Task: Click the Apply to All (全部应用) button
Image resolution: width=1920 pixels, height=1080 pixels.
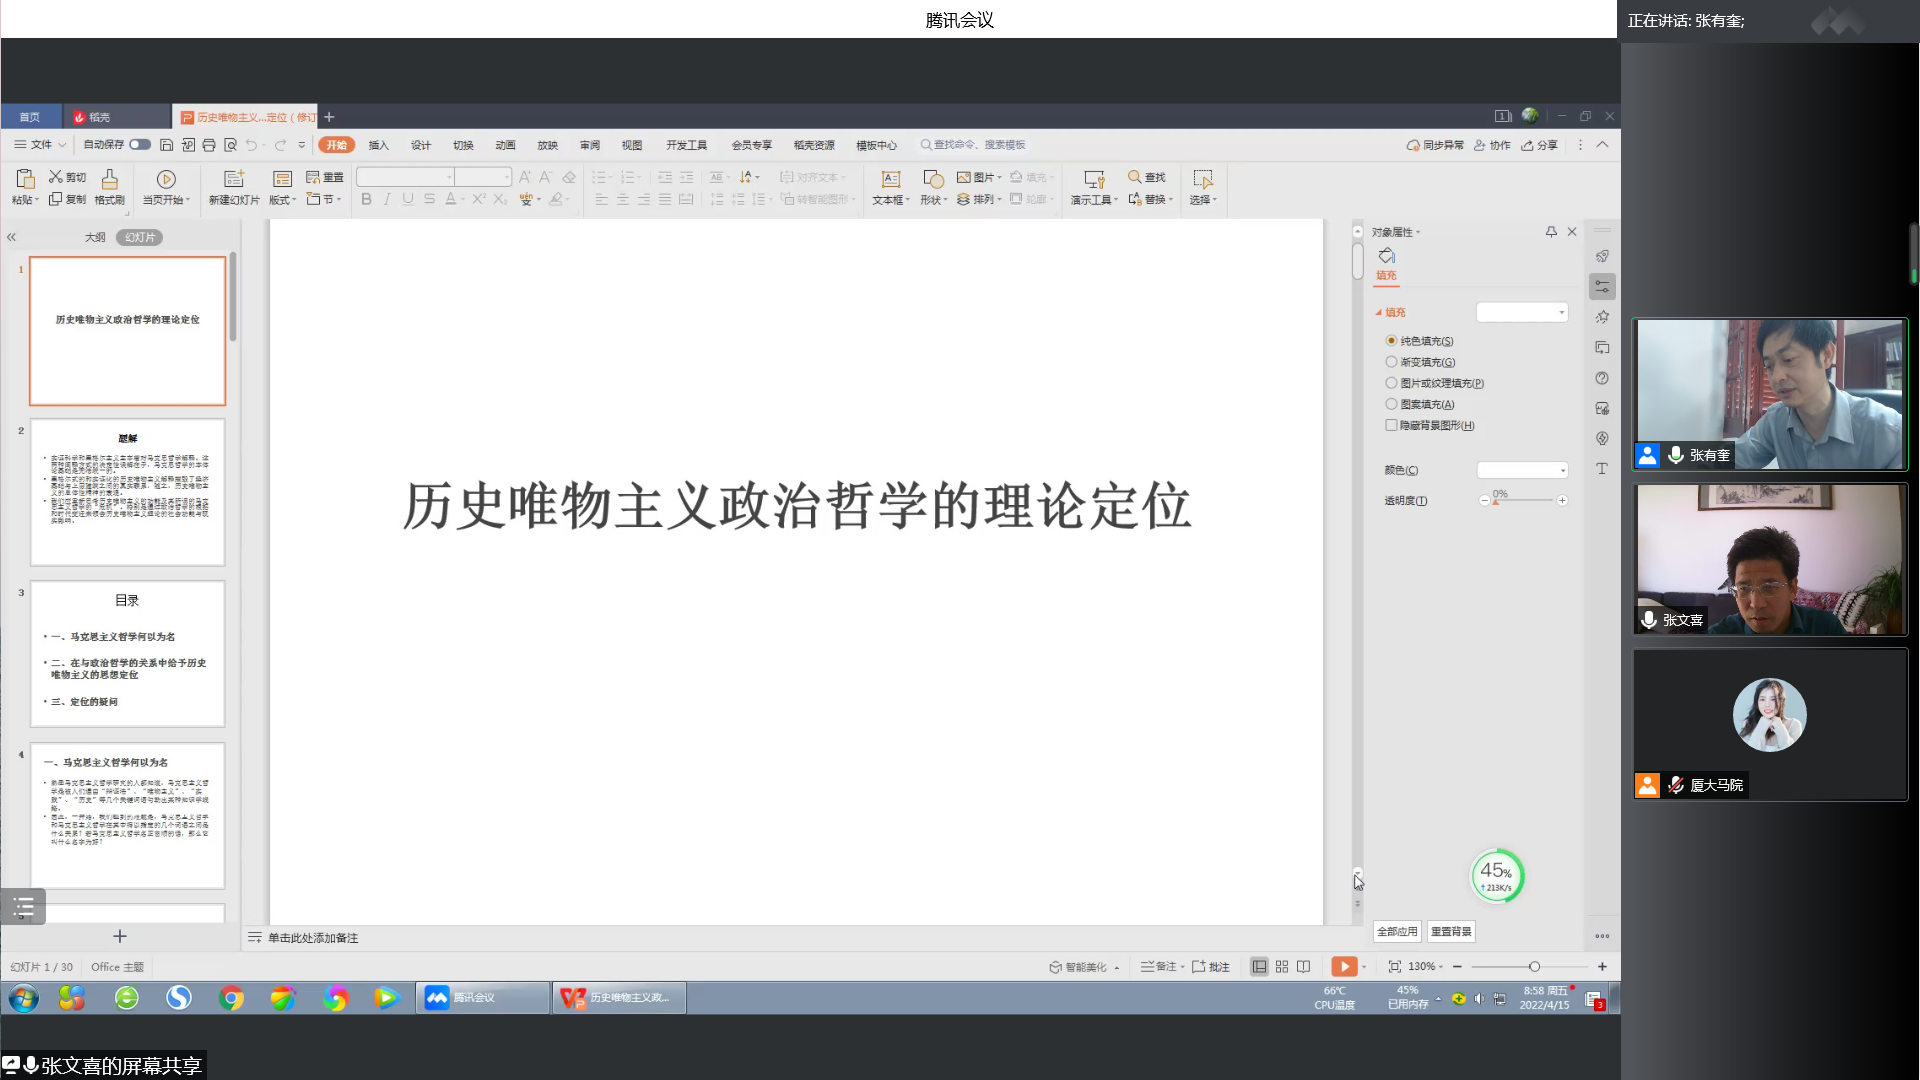Action: [x=1397, y=932]
